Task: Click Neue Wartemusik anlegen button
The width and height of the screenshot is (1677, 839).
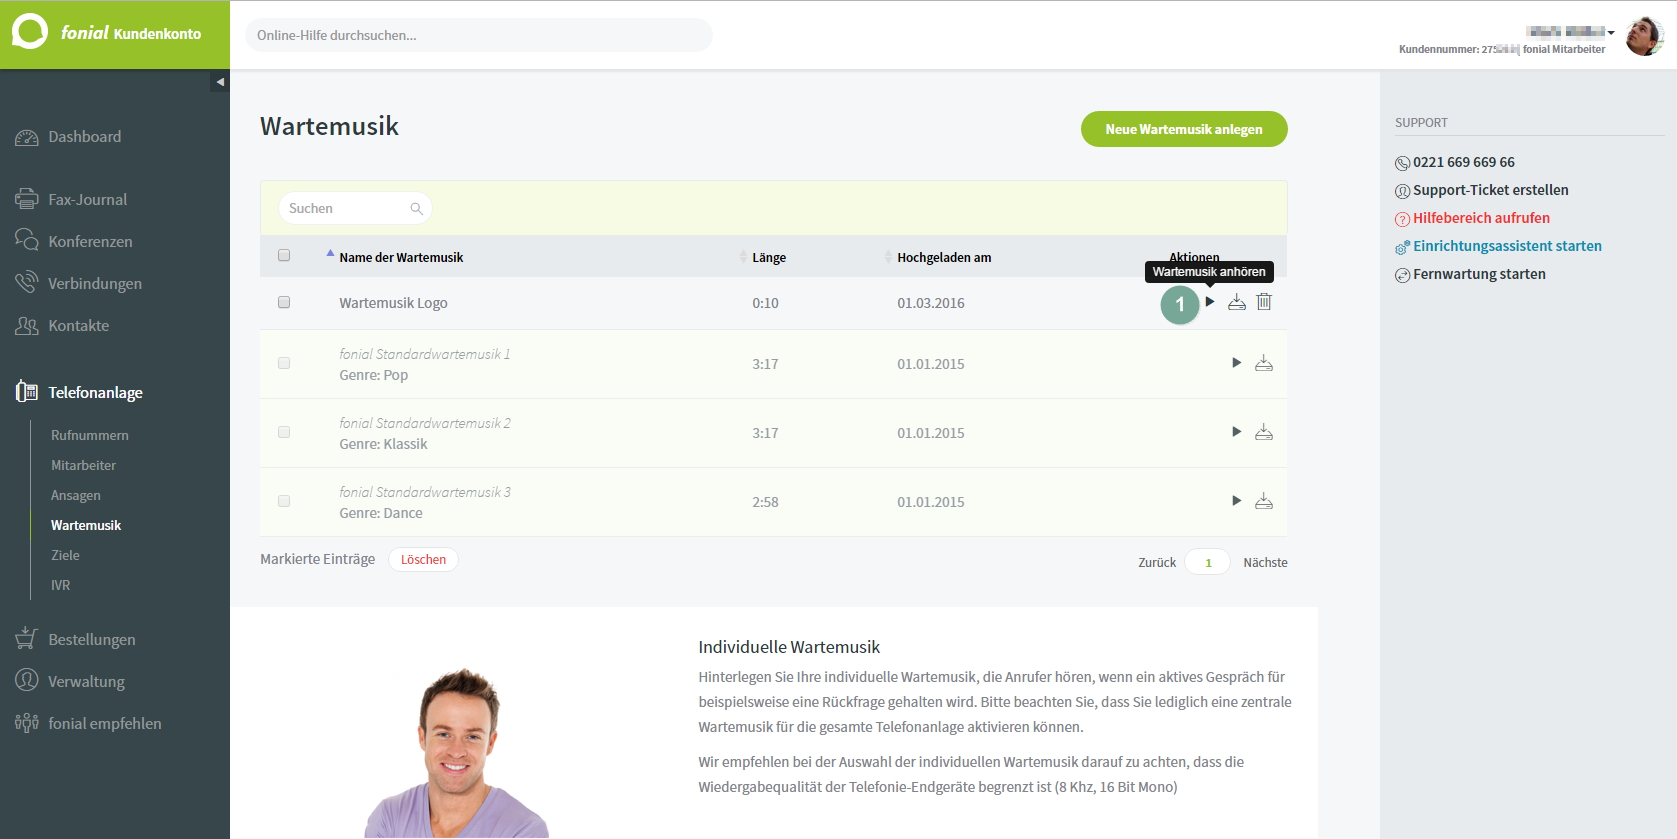Action: (x=1184, y=129)
